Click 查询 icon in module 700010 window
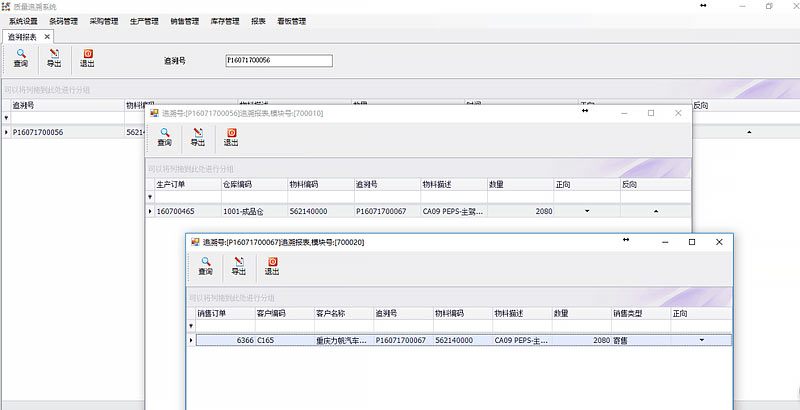The width and height of the screenshot is (800, 410). click(164, 136)
